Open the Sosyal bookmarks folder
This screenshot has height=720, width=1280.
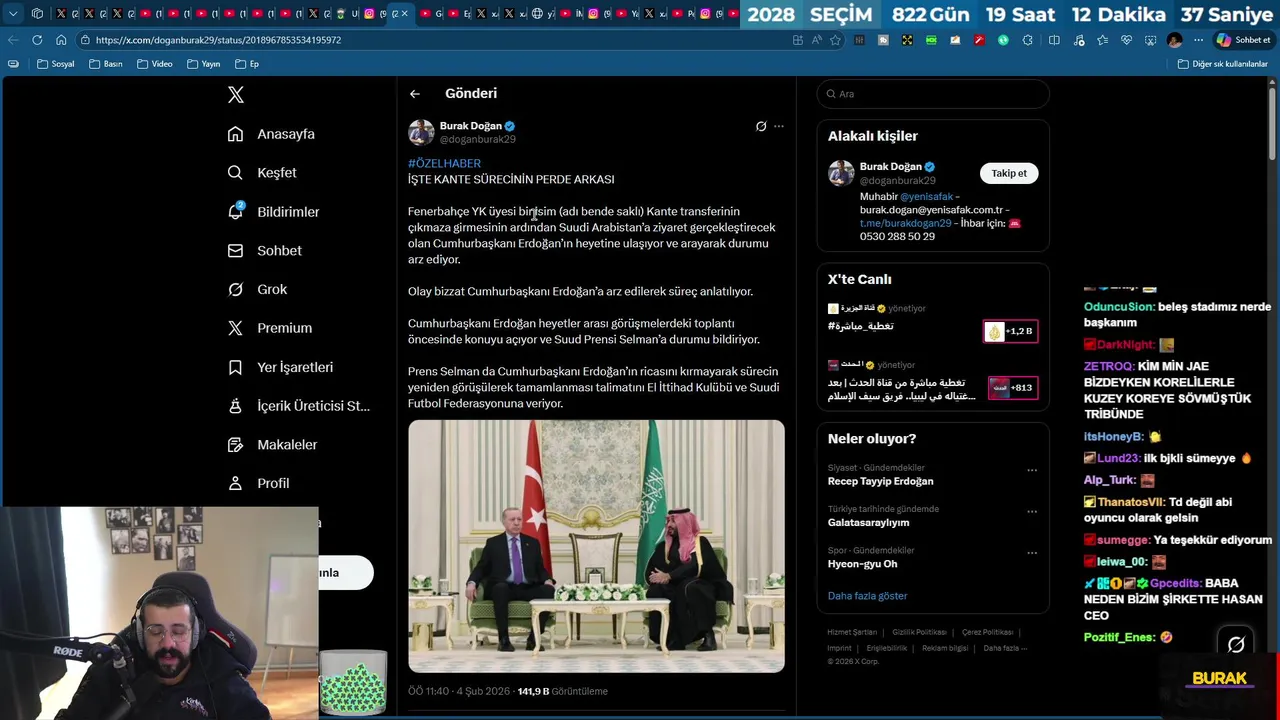(56, 64)
